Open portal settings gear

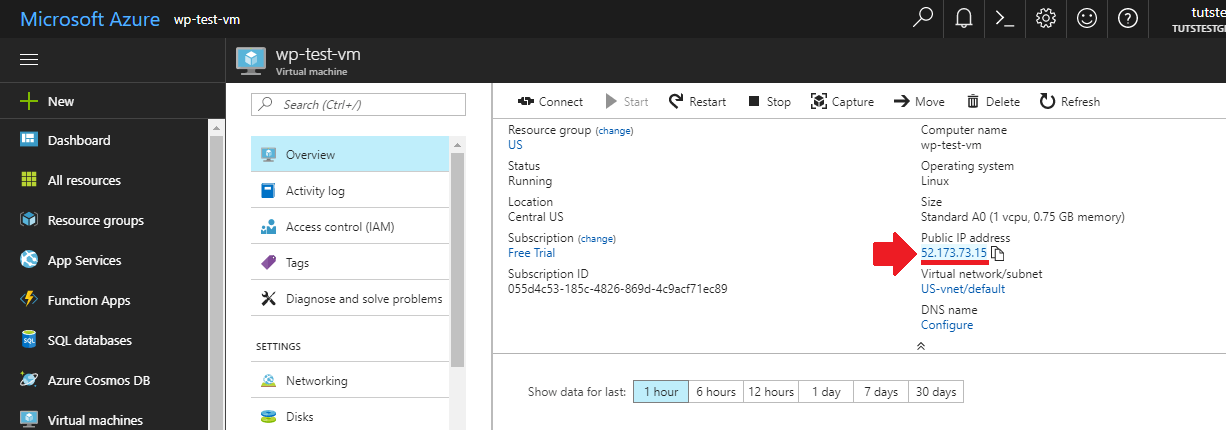pyautogui.click(x=1046, y=18)
